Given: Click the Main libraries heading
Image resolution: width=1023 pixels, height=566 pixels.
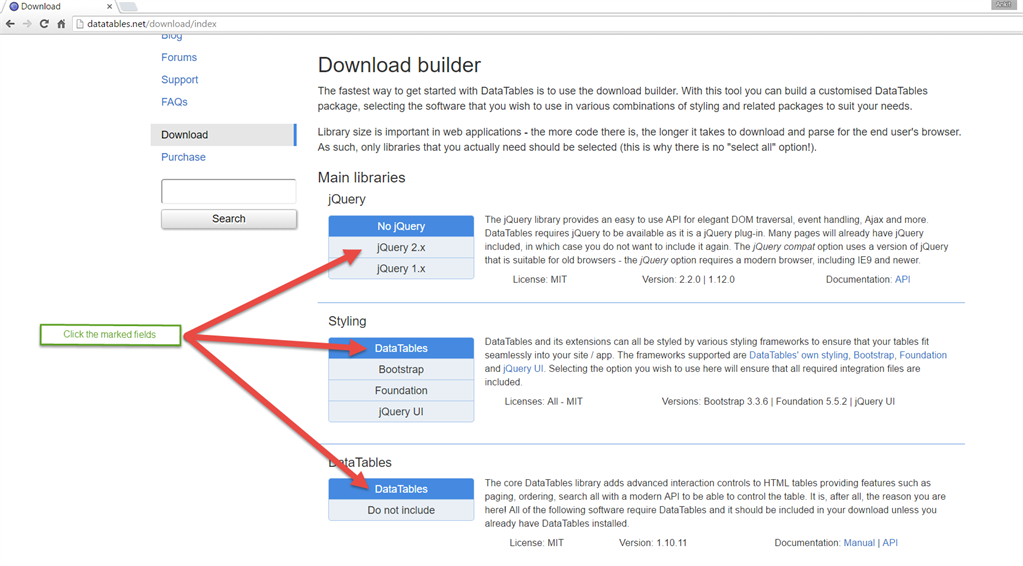Looking at the screenshot, I should [x=361, y=177].
